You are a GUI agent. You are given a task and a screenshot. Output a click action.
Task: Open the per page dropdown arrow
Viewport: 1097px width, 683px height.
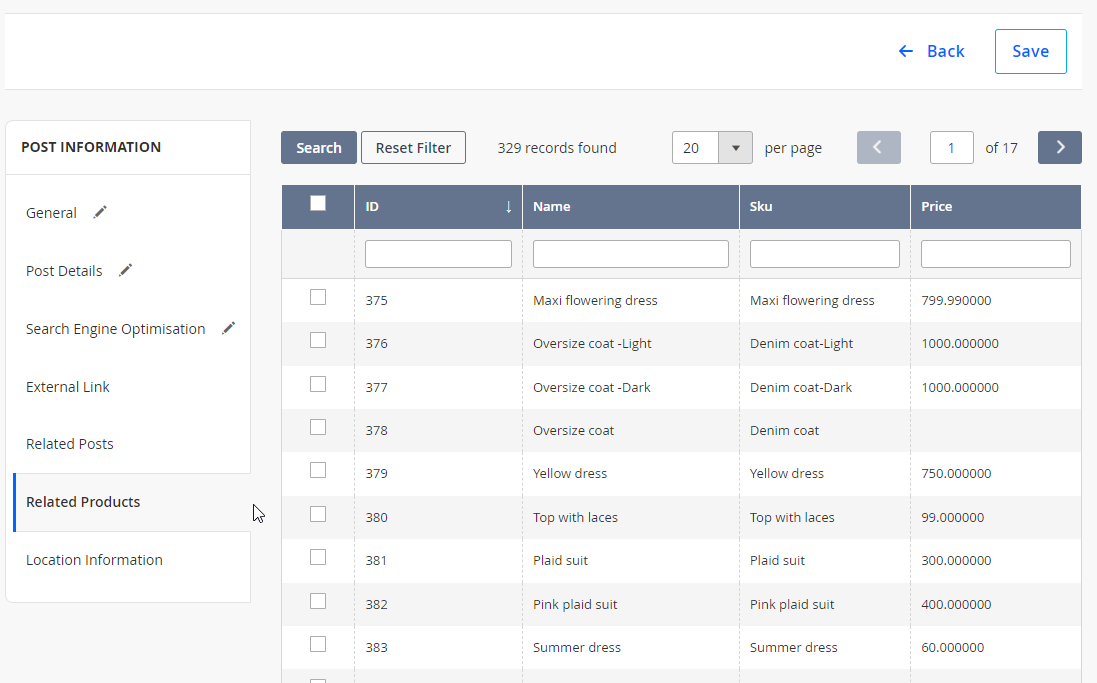[735, 148]
